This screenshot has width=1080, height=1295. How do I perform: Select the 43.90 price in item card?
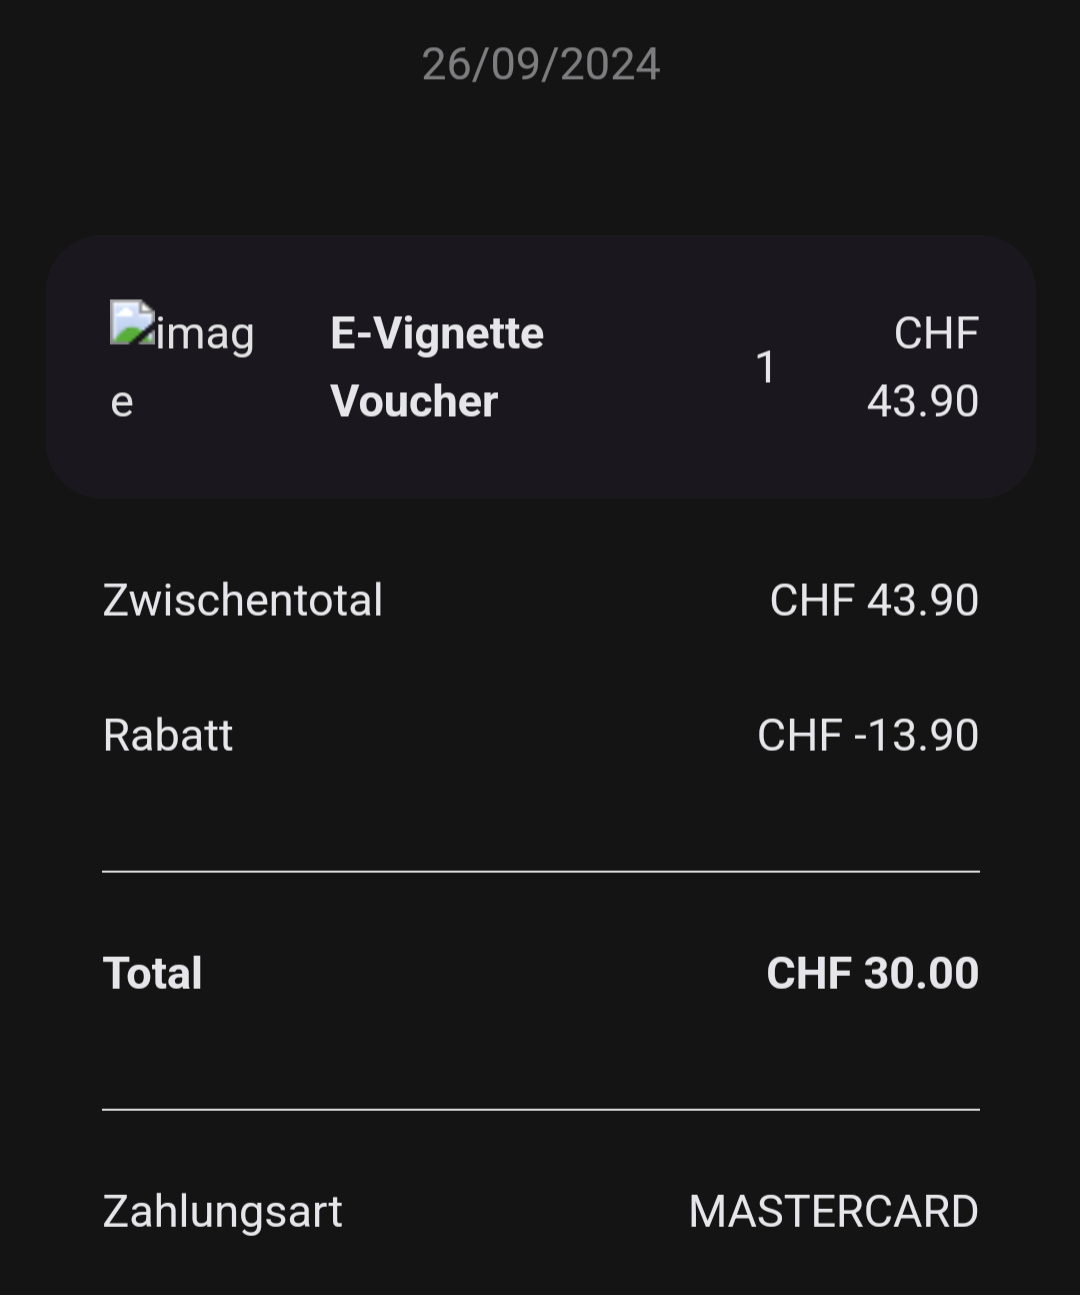922,401
